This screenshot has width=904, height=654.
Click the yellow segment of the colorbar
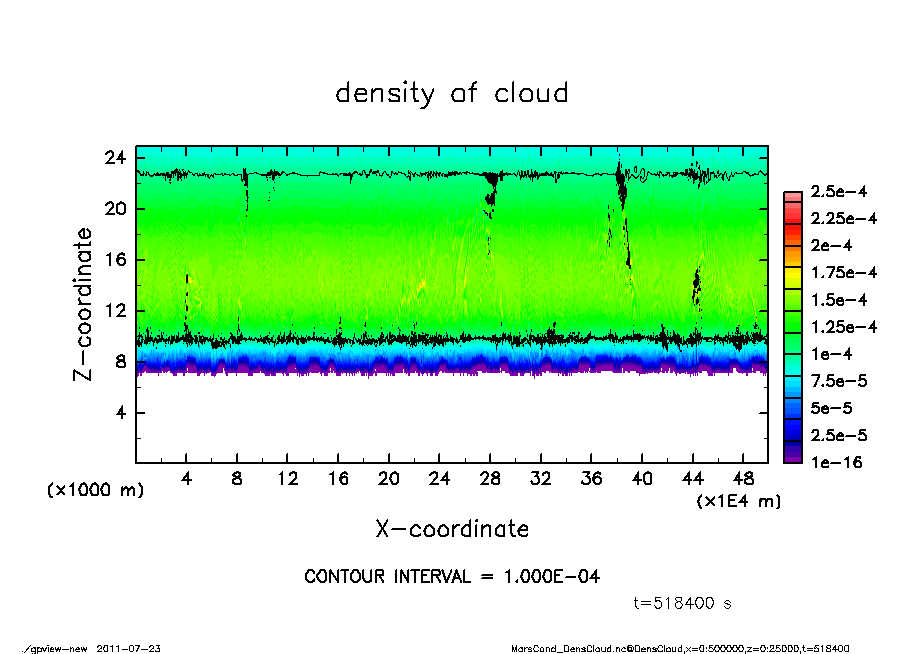click(x=793, y=278)
